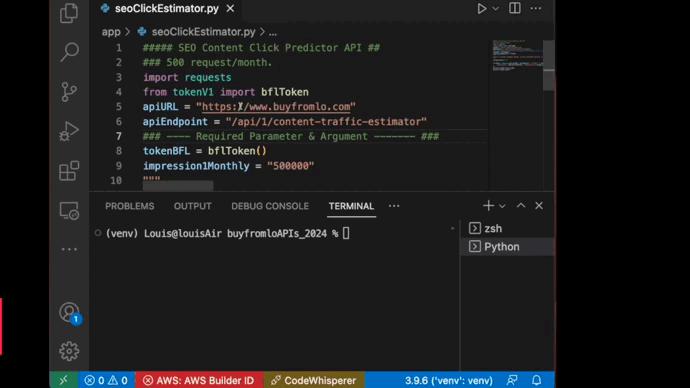Image resolution: width=690 pixels, height=388 pixels.
Task: Maximize the panel size with chevron
Action: 521,205
